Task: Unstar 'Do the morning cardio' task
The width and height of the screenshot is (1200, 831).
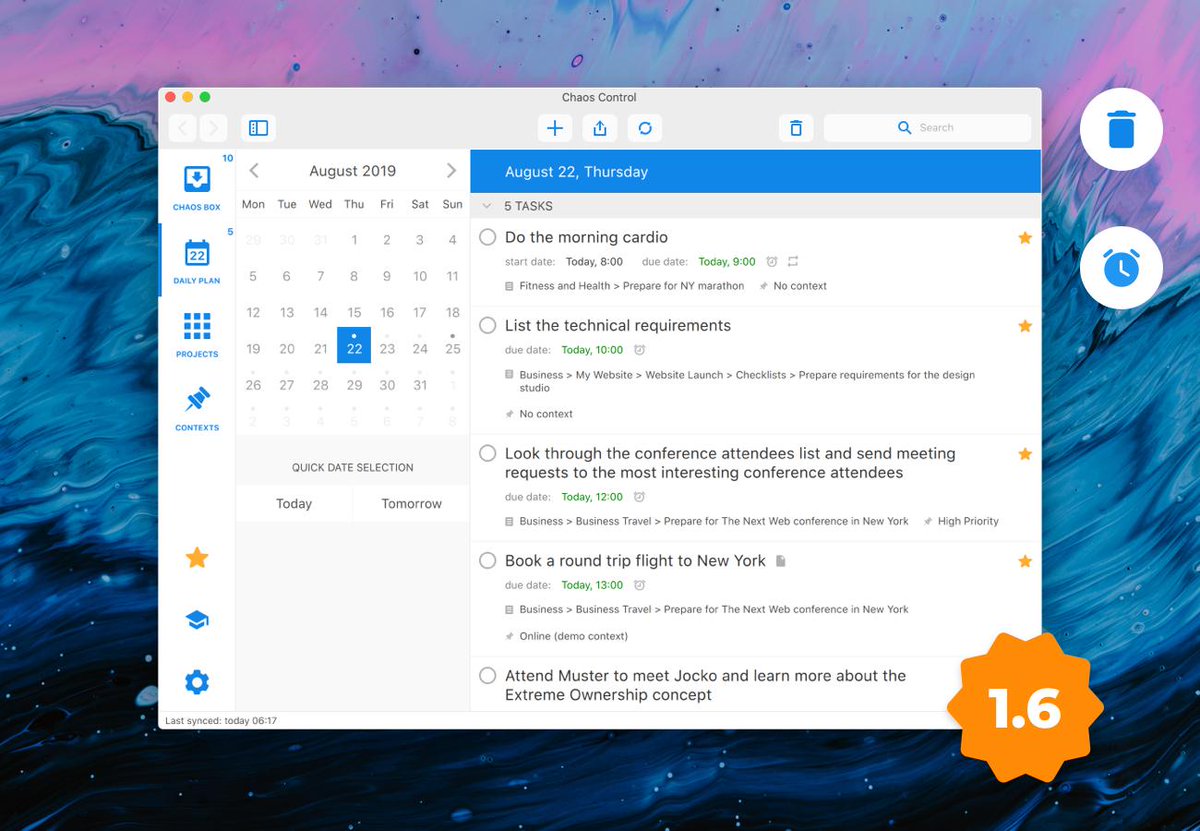Action: coord(1024,238)
